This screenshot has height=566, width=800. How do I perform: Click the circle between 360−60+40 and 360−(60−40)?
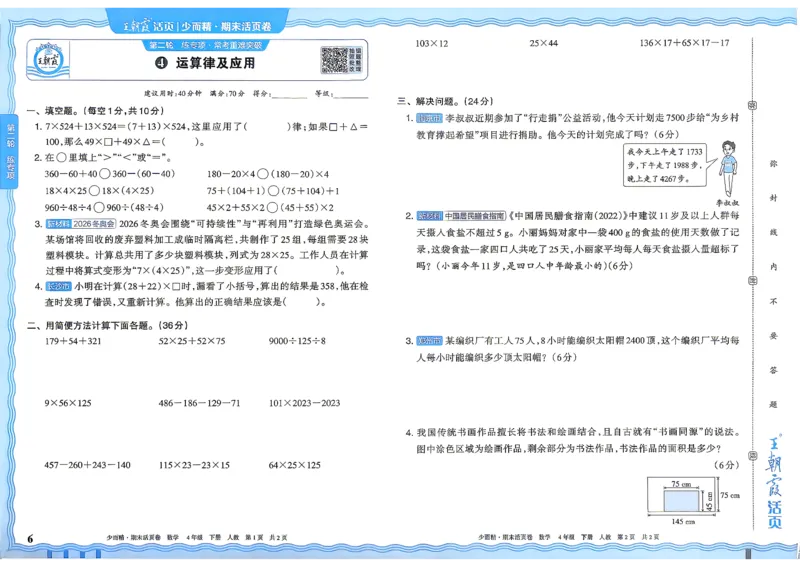click(105, 174)
